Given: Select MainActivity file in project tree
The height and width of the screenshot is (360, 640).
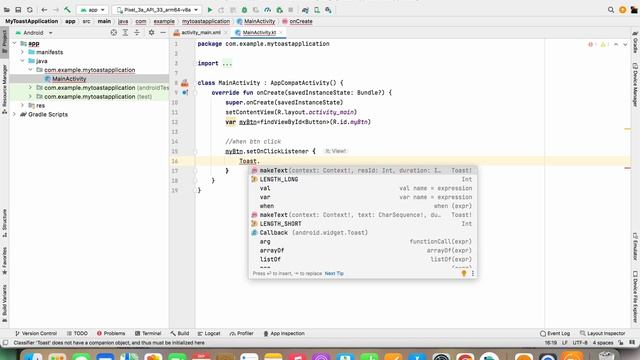Looking at the screenshot, I should click(x=89, y=79).
